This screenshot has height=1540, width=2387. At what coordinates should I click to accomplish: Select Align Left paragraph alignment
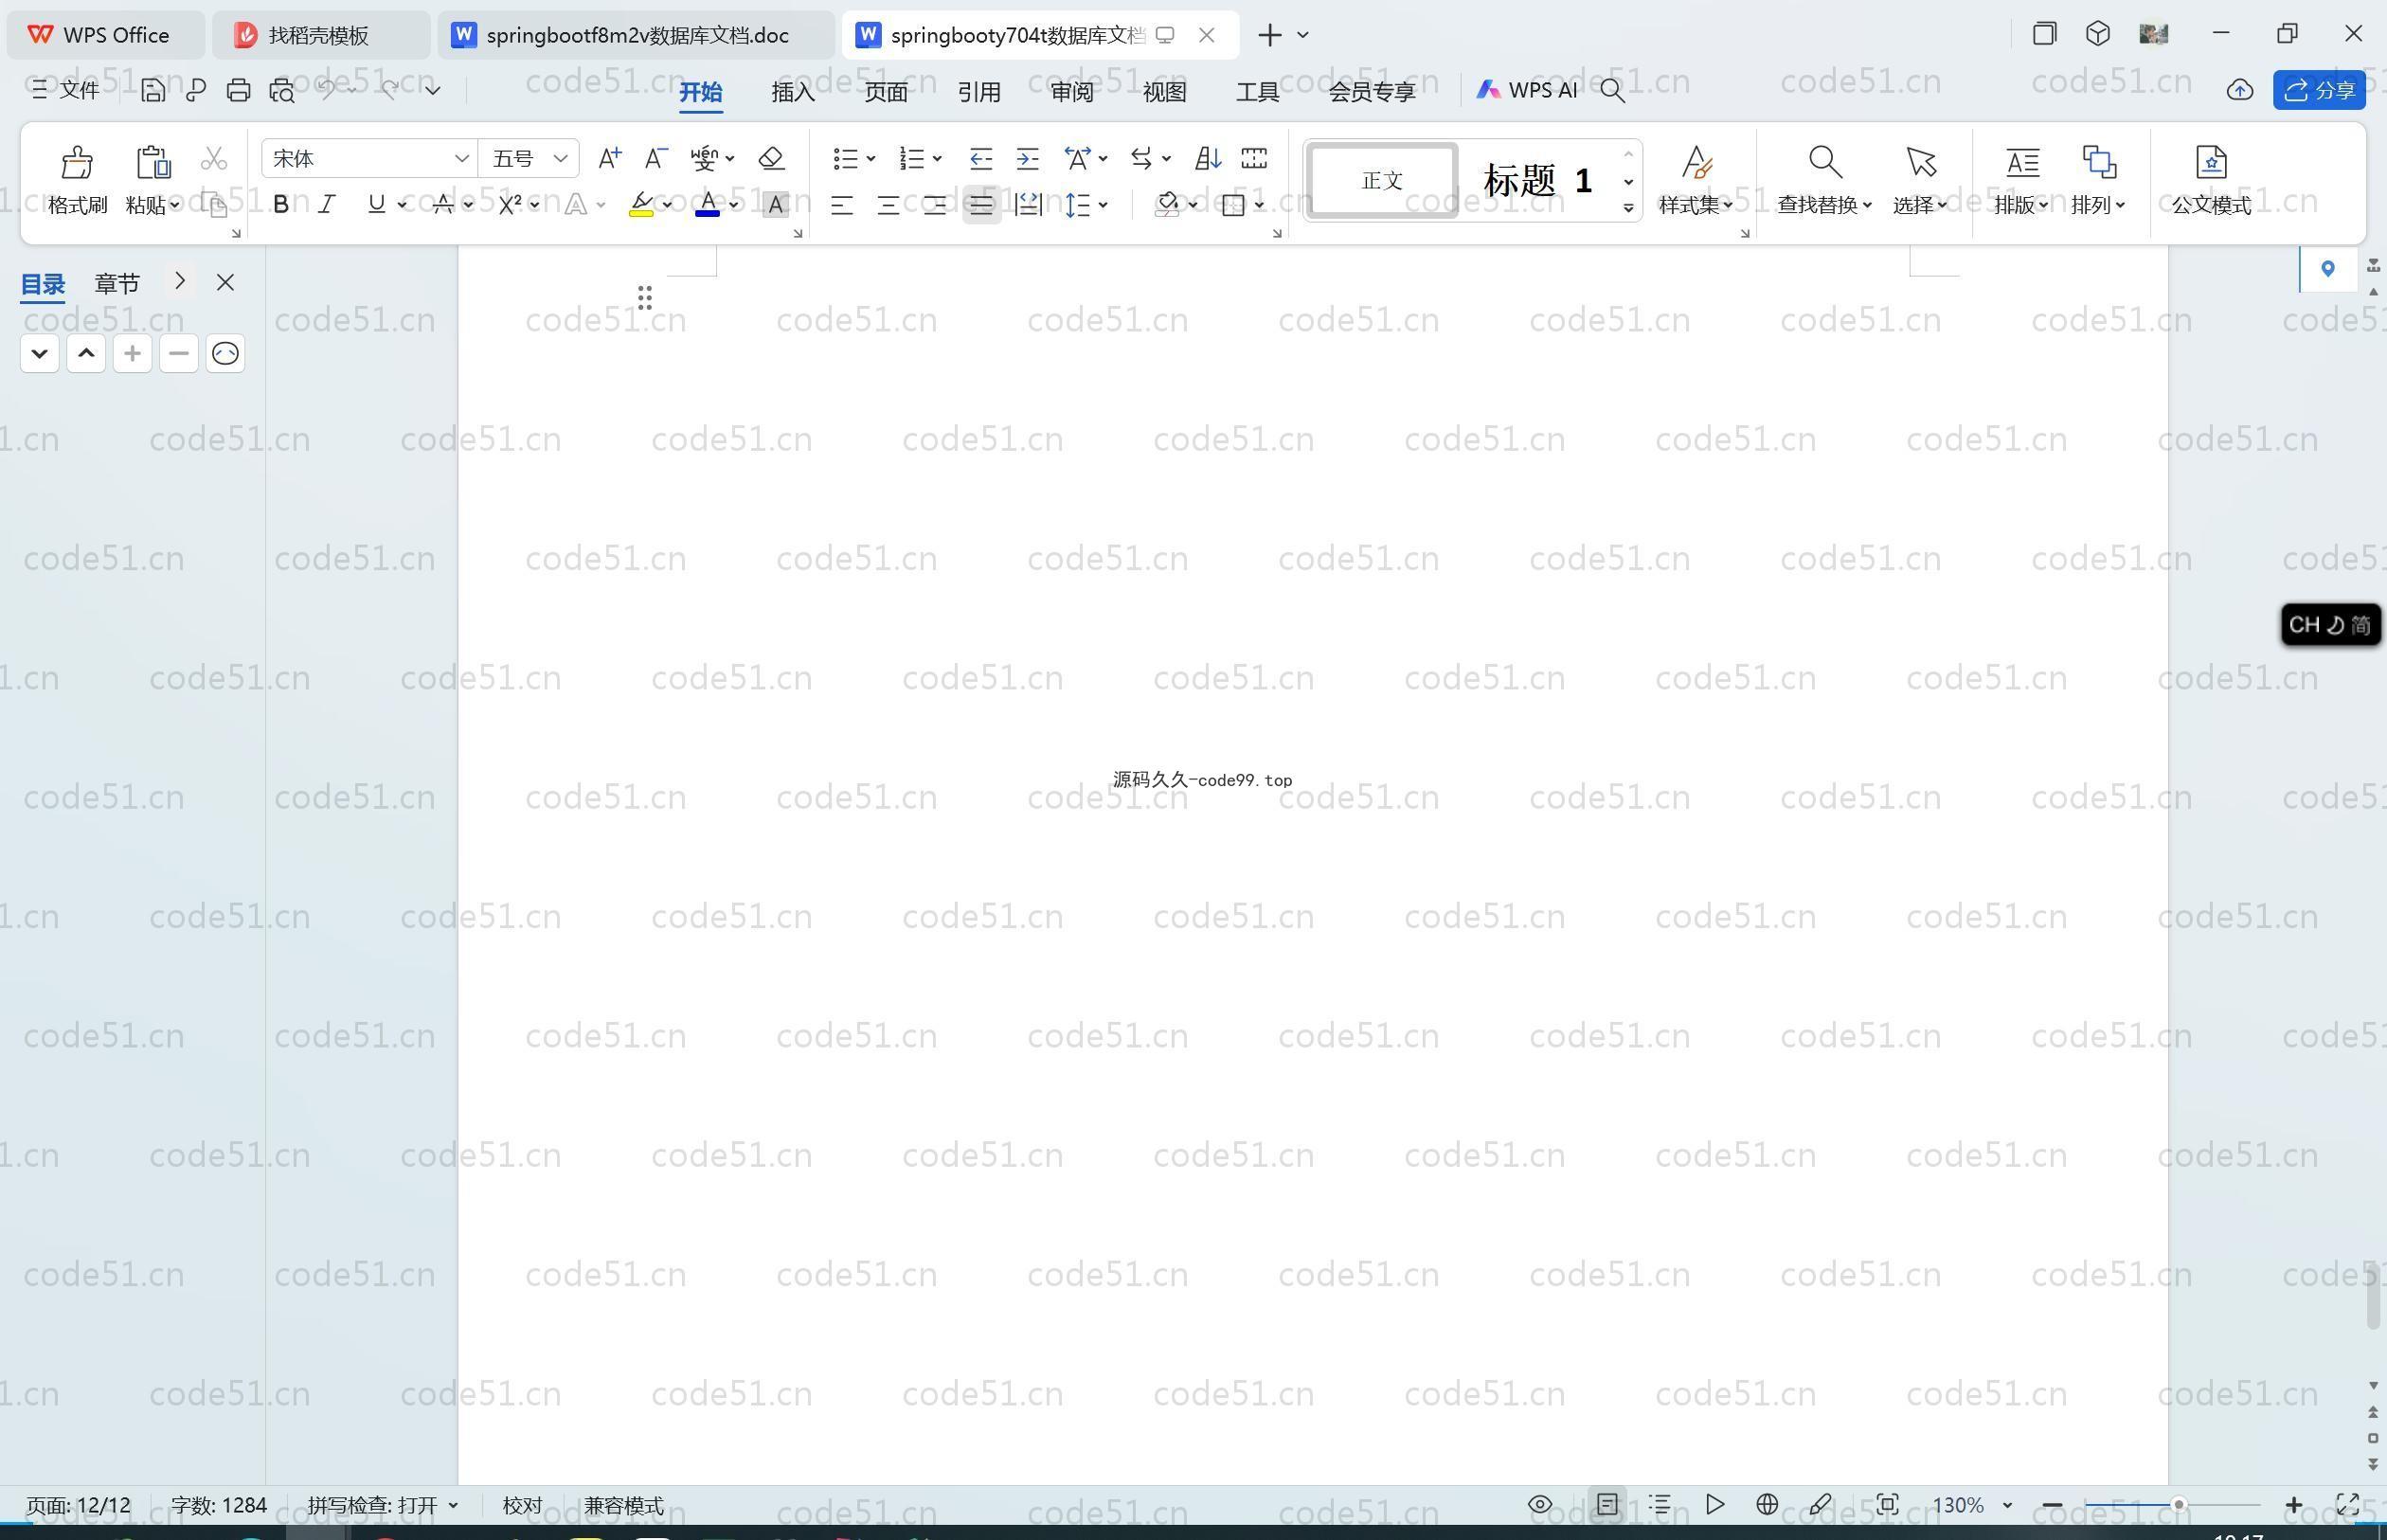tap(842, 205)
